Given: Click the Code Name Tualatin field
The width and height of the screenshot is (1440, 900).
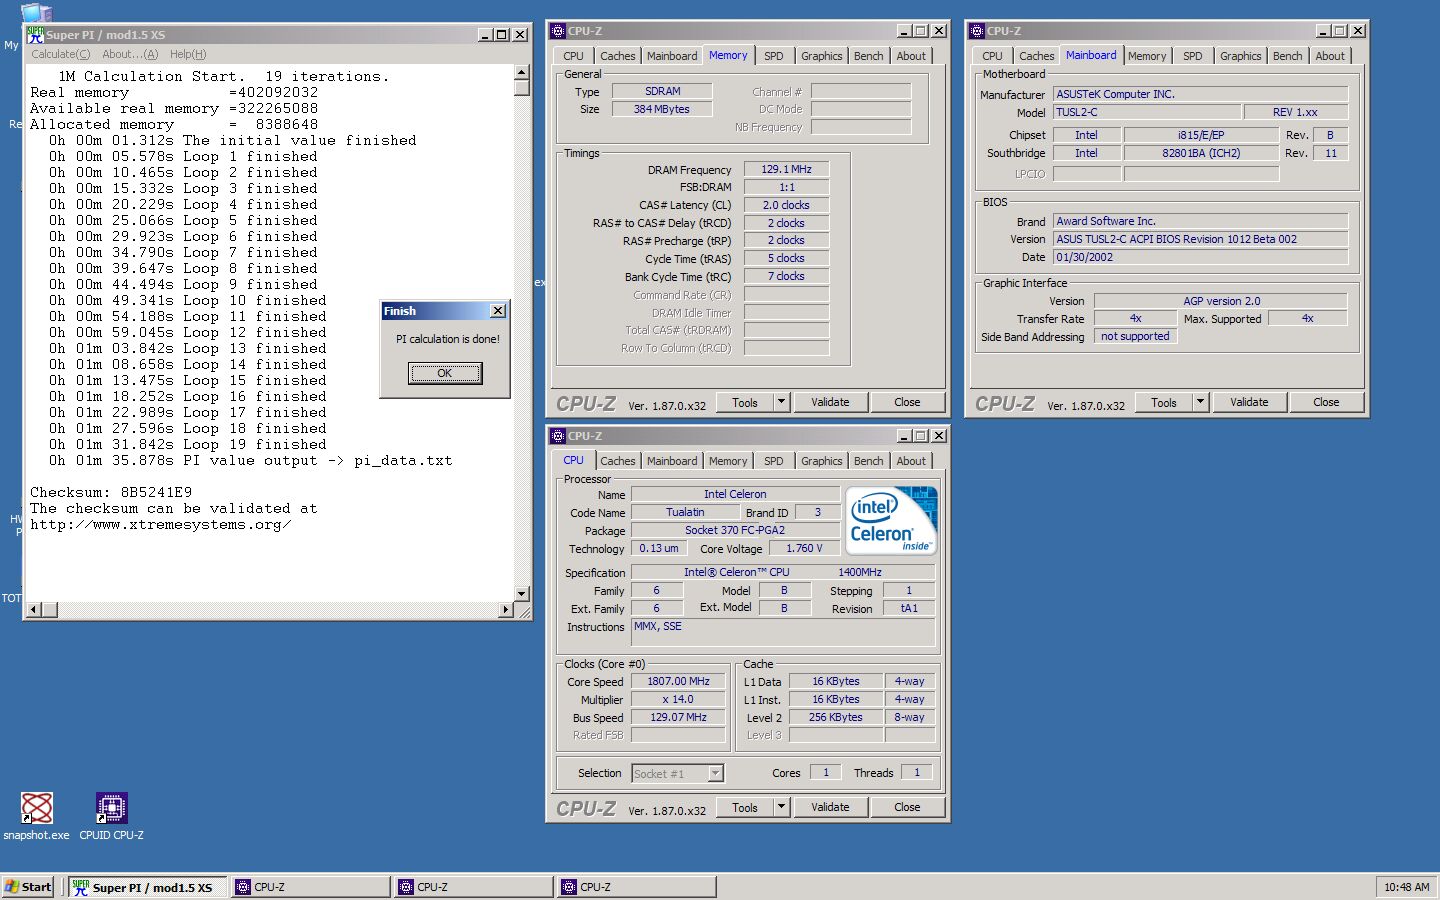Looking at the screenshot, I should click(685, 512).
